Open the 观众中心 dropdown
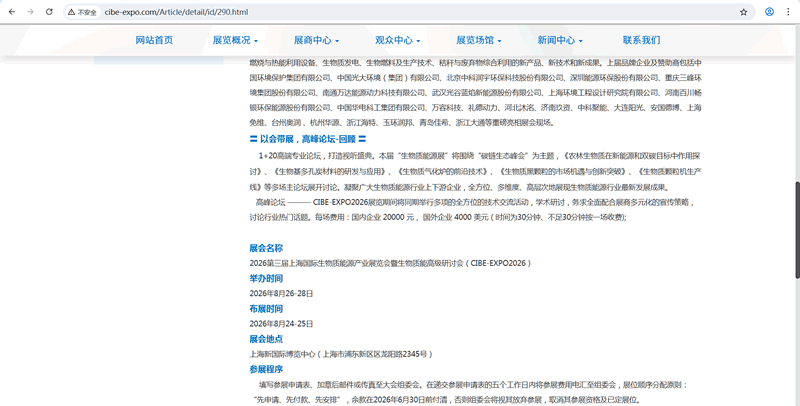The width and height of the screenshot is (800, 406). (x=397, y=40)
